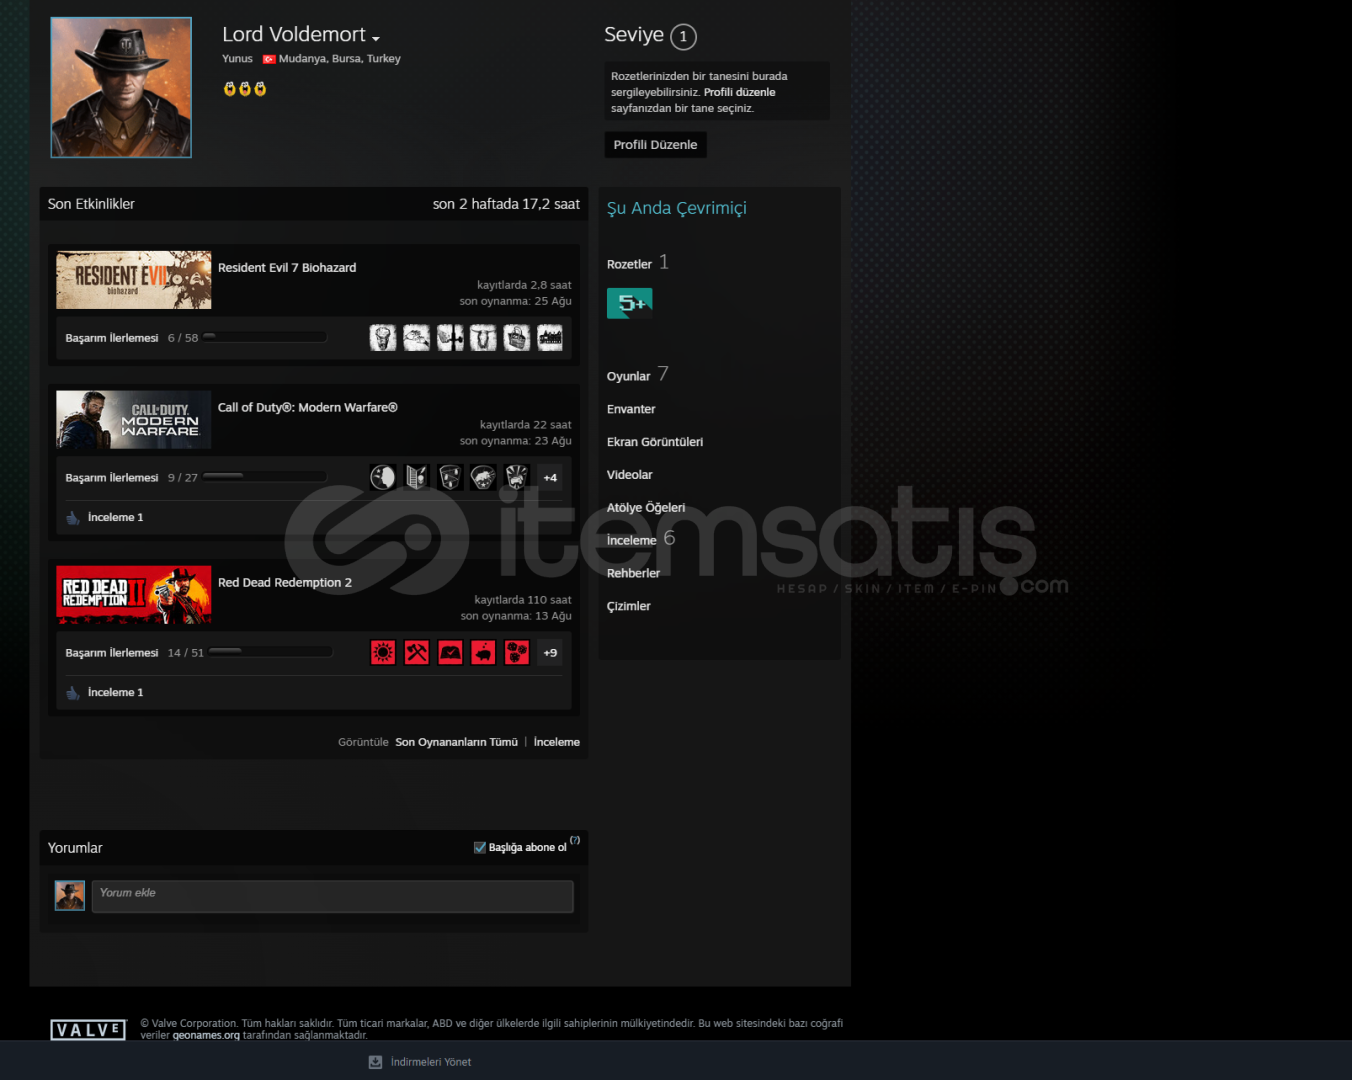Open the Rehberler section
The width and height of the screenshot is (1352, 1080).
[633, 573]
